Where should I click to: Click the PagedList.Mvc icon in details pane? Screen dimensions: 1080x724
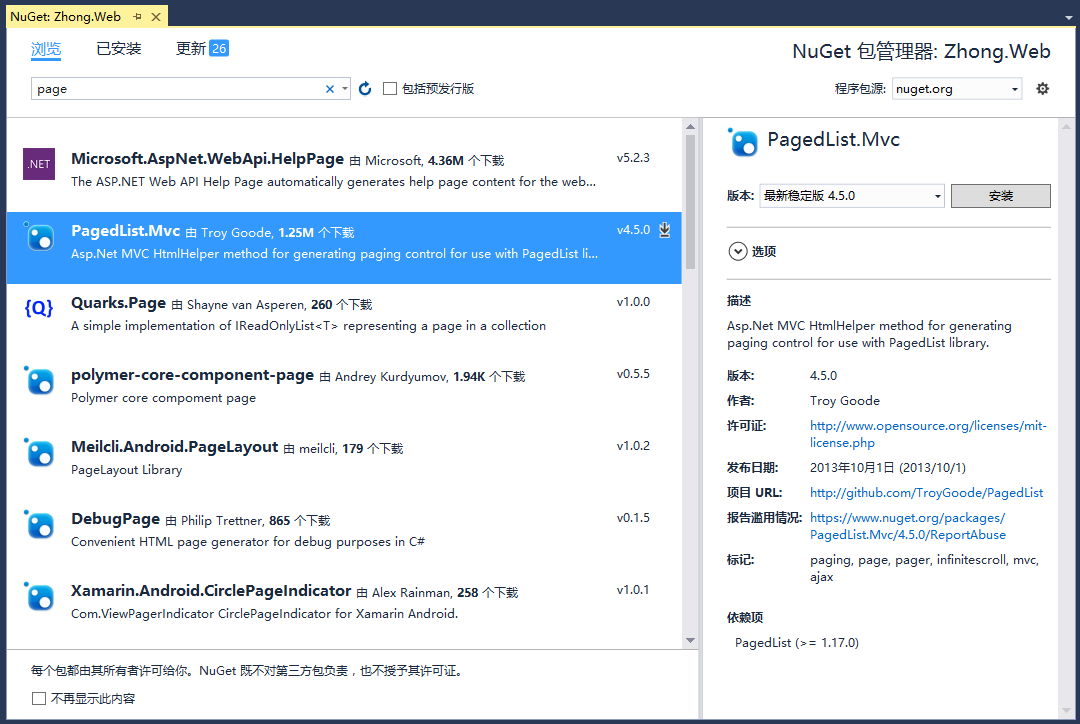point(742,142)
